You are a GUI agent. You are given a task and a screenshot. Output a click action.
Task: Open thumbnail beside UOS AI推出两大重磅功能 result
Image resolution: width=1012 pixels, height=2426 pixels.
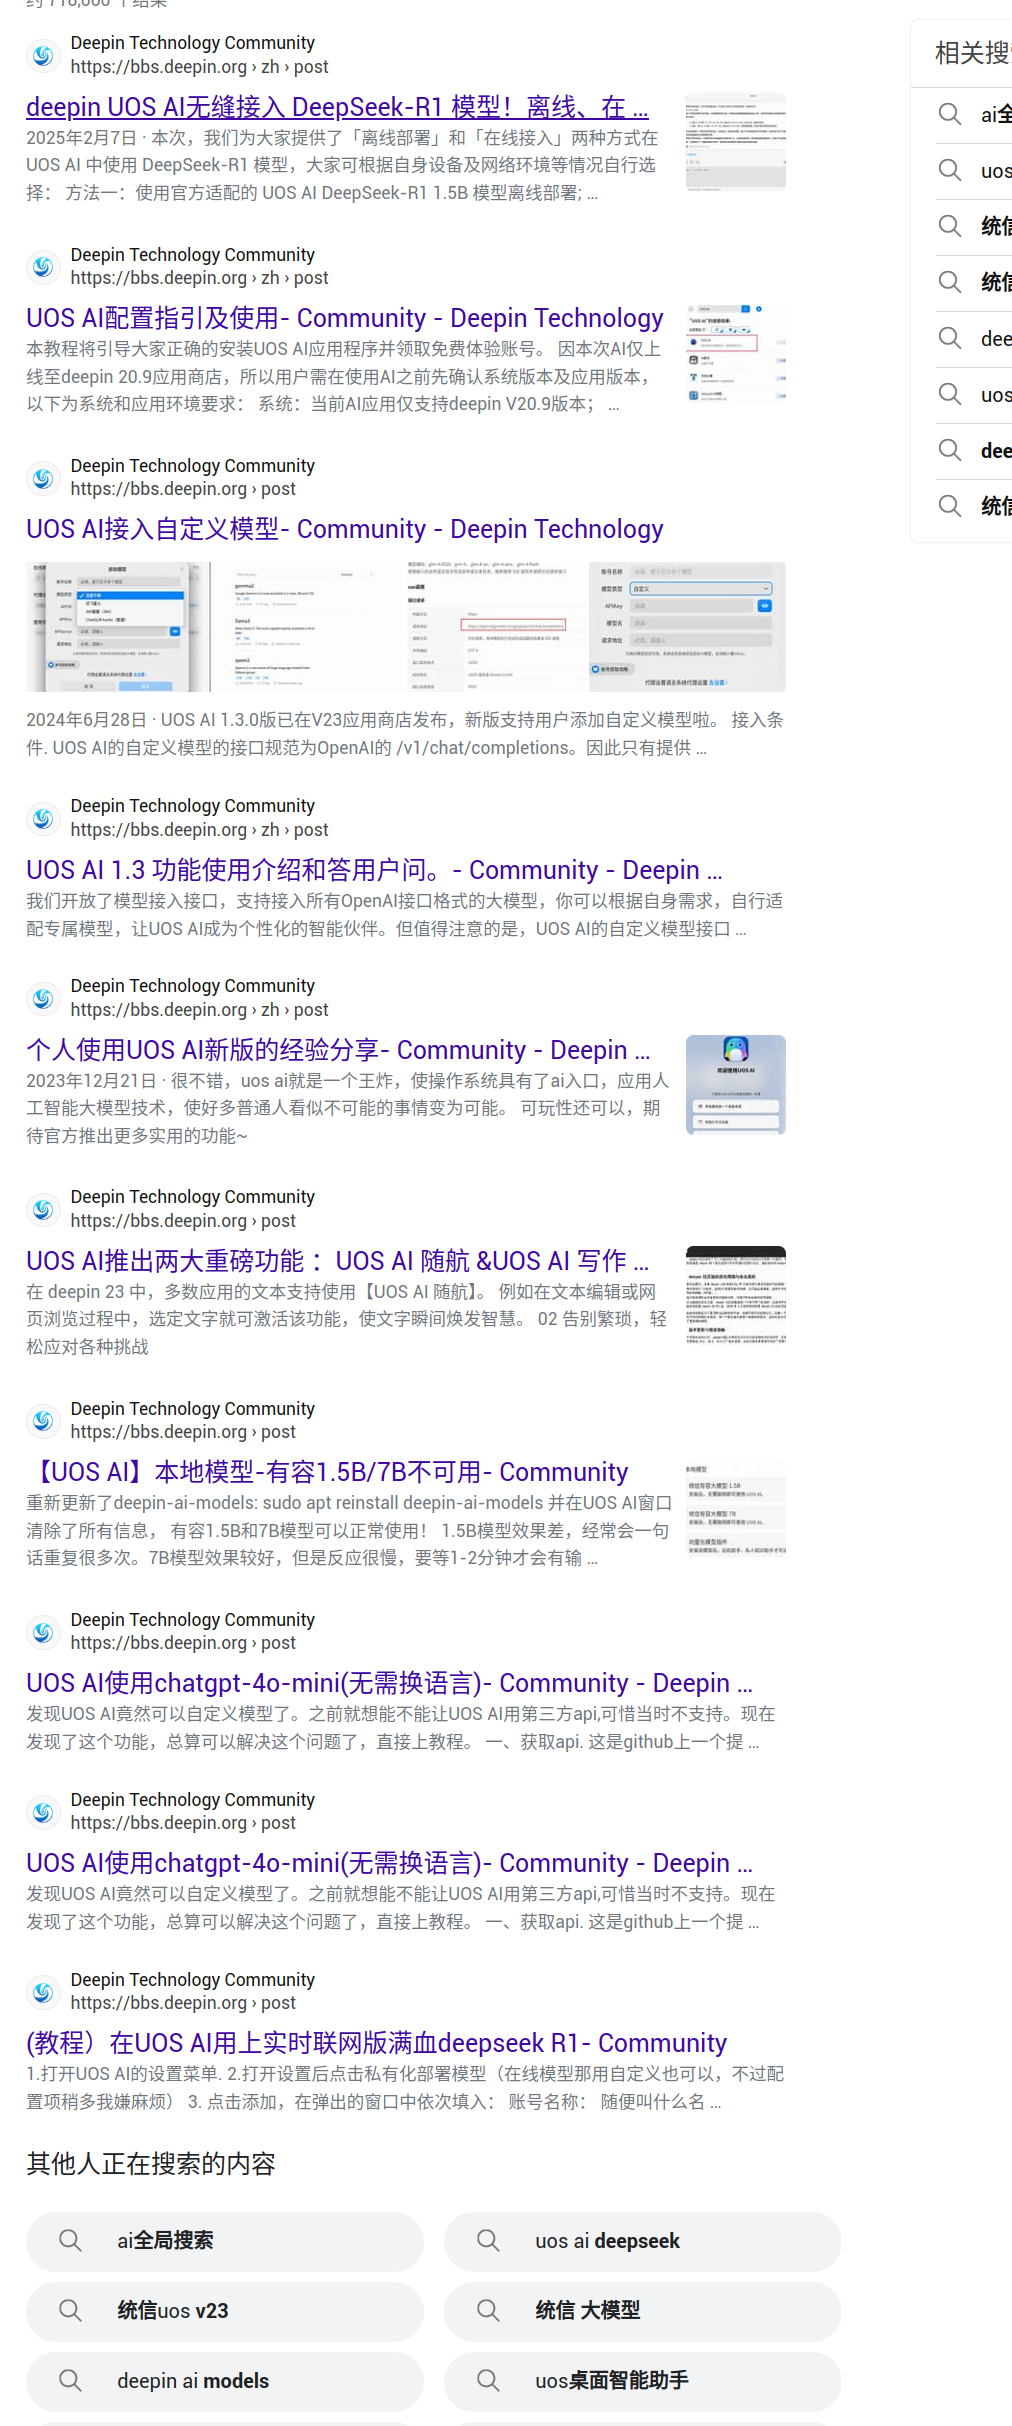click(x=736, y=1296)
